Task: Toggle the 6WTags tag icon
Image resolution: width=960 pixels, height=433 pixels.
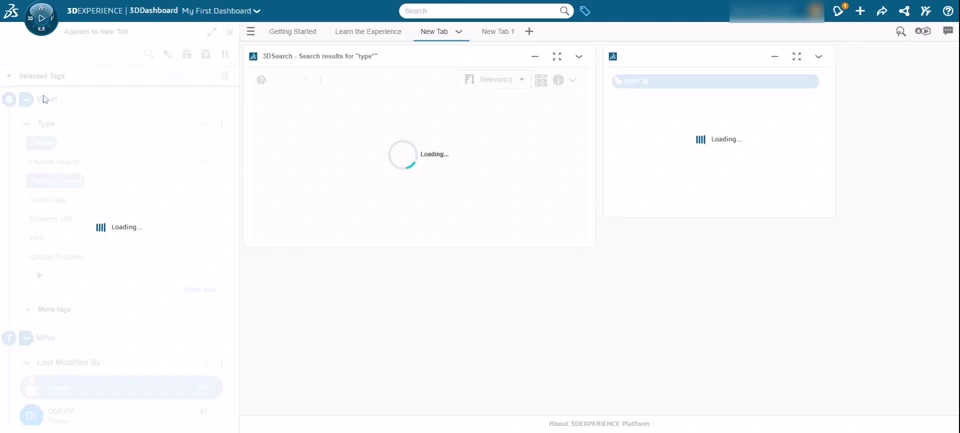Action: (x=585, y=11)
